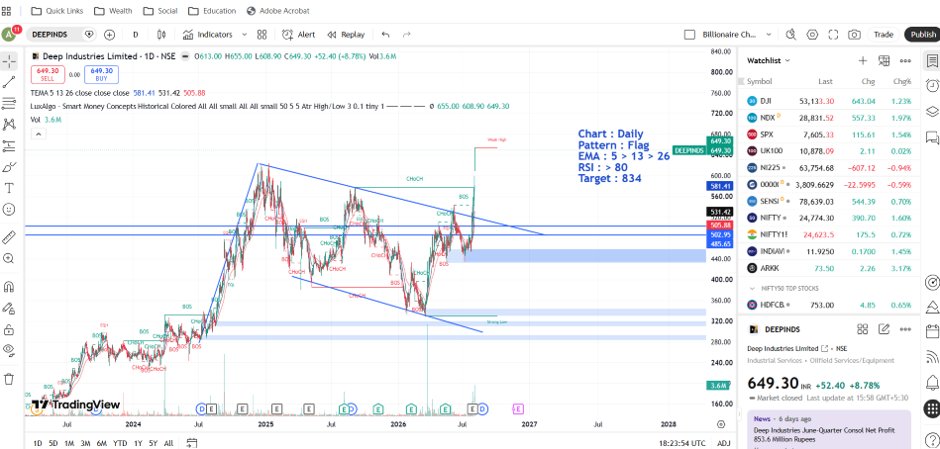Select the trend line drawing tool
940x449 pixels.
tap(9, 82)
